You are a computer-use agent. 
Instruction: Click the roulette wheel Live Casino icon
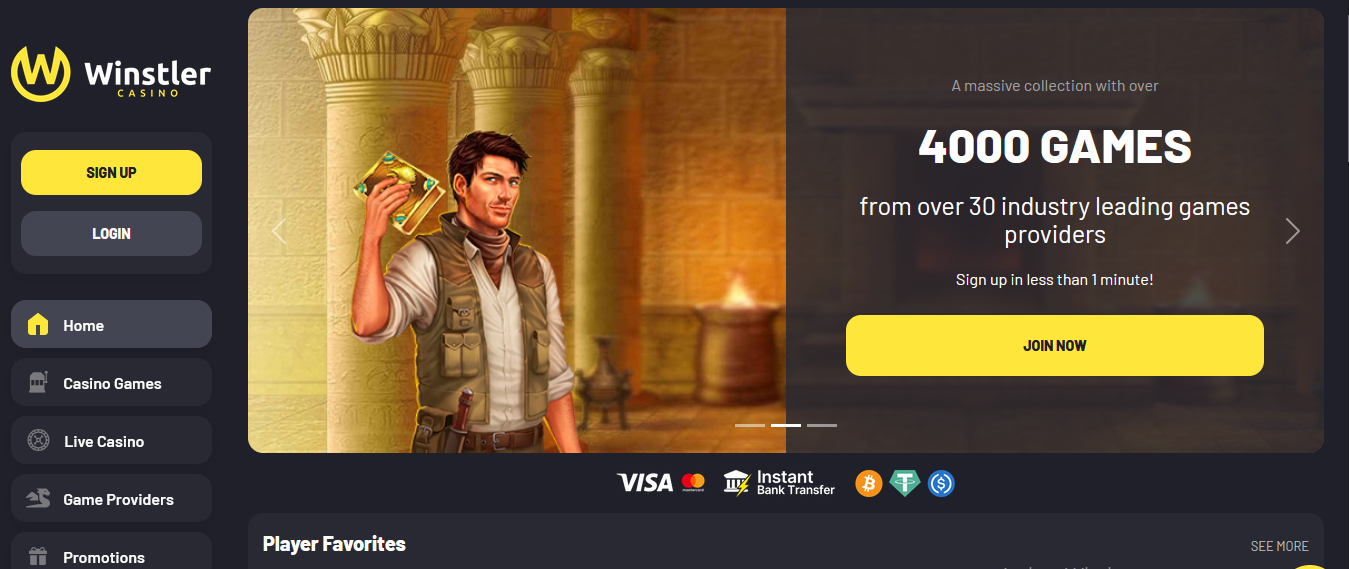coord(38,441)
